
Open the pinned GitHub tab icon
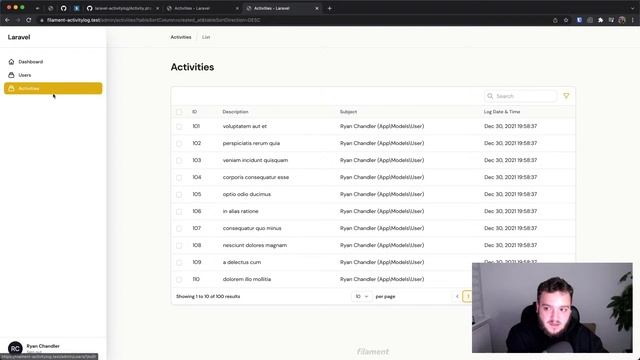click(63, 8)
